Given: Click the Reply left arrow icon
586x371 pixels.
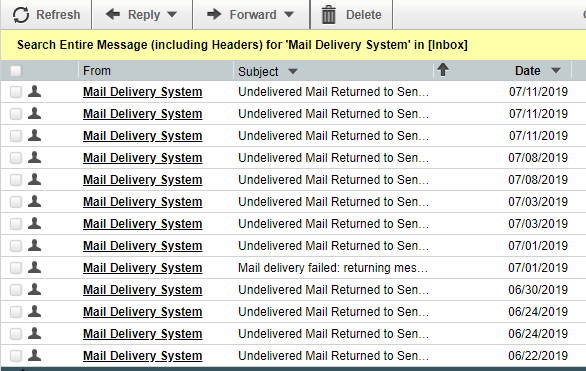Looking at the screenshot, I should (x=113, y=15).
